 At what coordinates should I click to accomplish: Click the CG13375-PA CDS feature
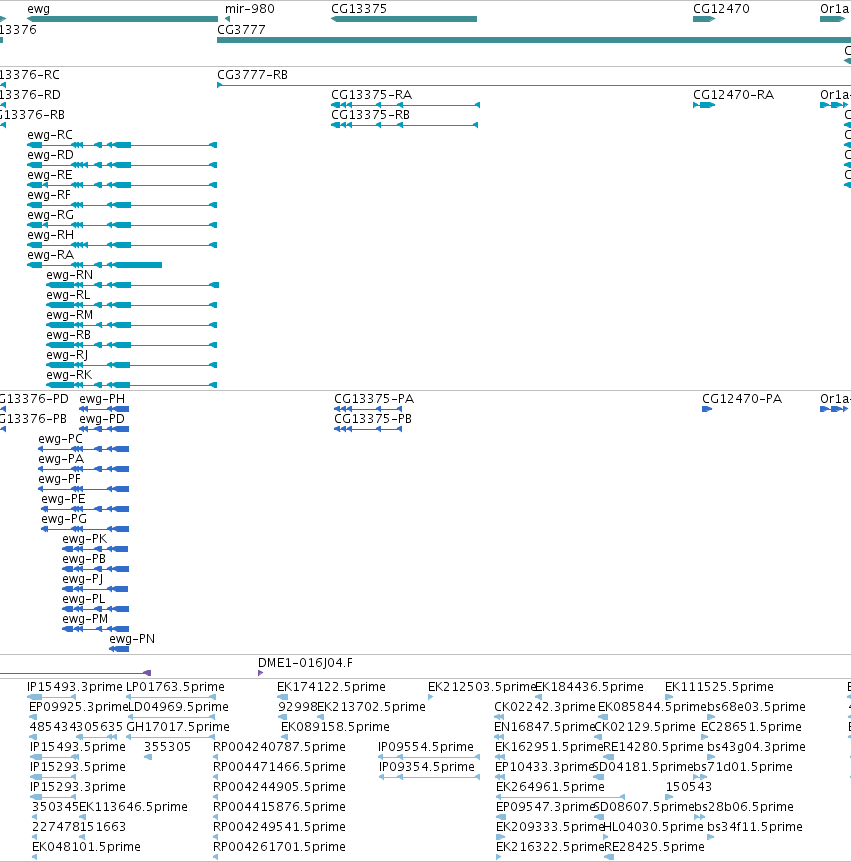(368, 409)
